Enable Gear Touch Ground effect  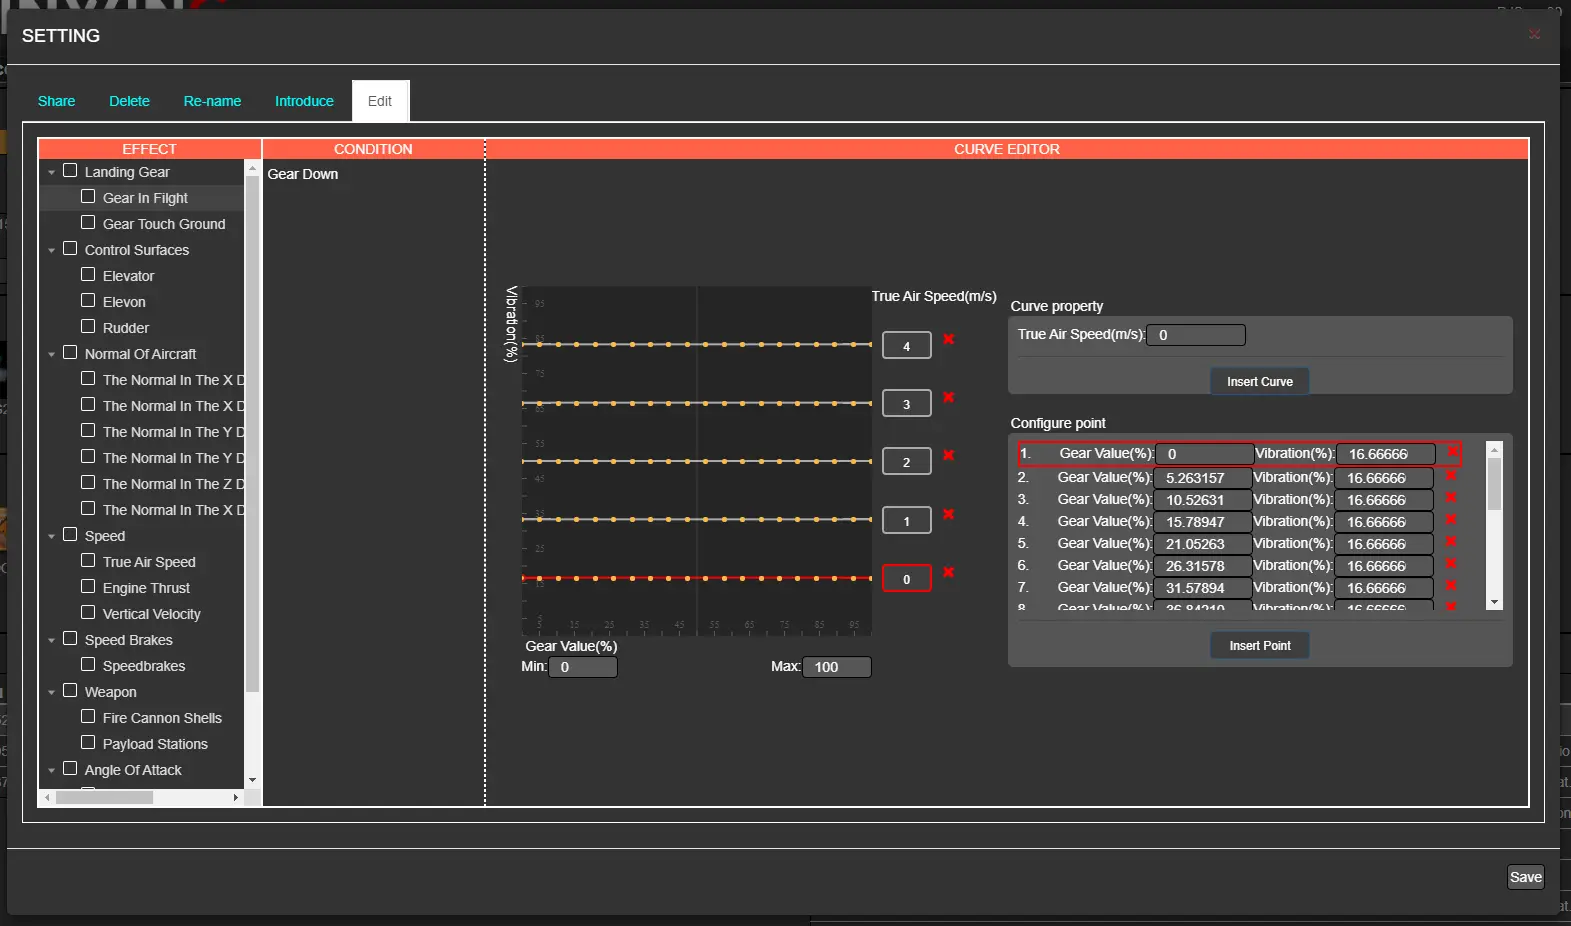pyautogui.click(x=88, y=223)
